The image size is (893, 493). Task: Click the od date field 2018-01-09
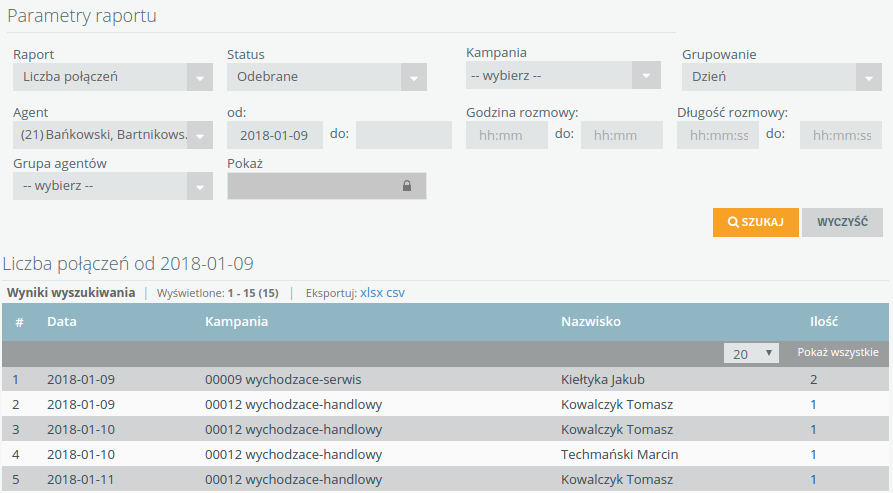click(275, 135)
